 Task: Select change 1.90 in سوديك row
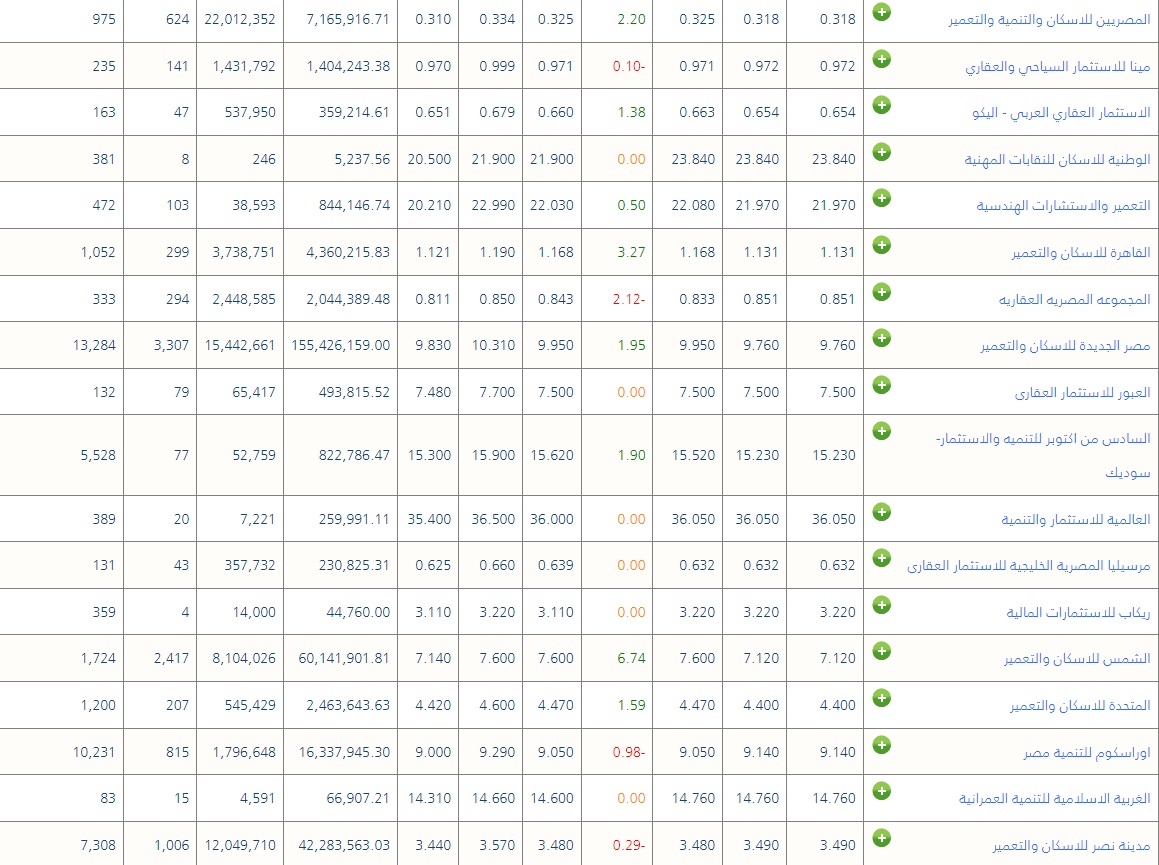(x=631, y=455)
